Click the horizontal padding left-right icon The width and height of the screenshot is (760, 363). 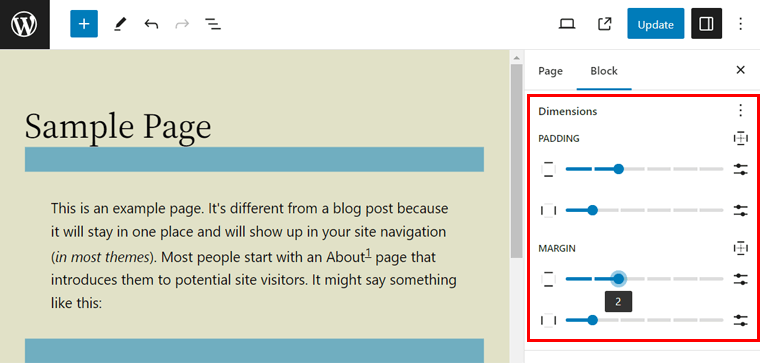[548, 210]
